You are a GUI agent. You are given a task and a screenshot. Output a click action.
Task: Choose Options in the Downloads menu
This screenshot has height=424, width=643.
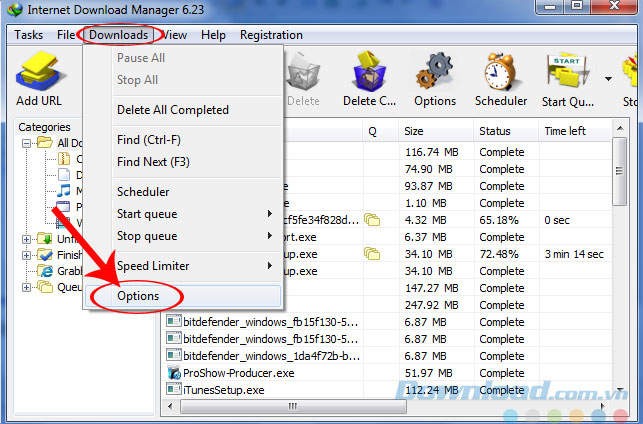click(183, 296)
